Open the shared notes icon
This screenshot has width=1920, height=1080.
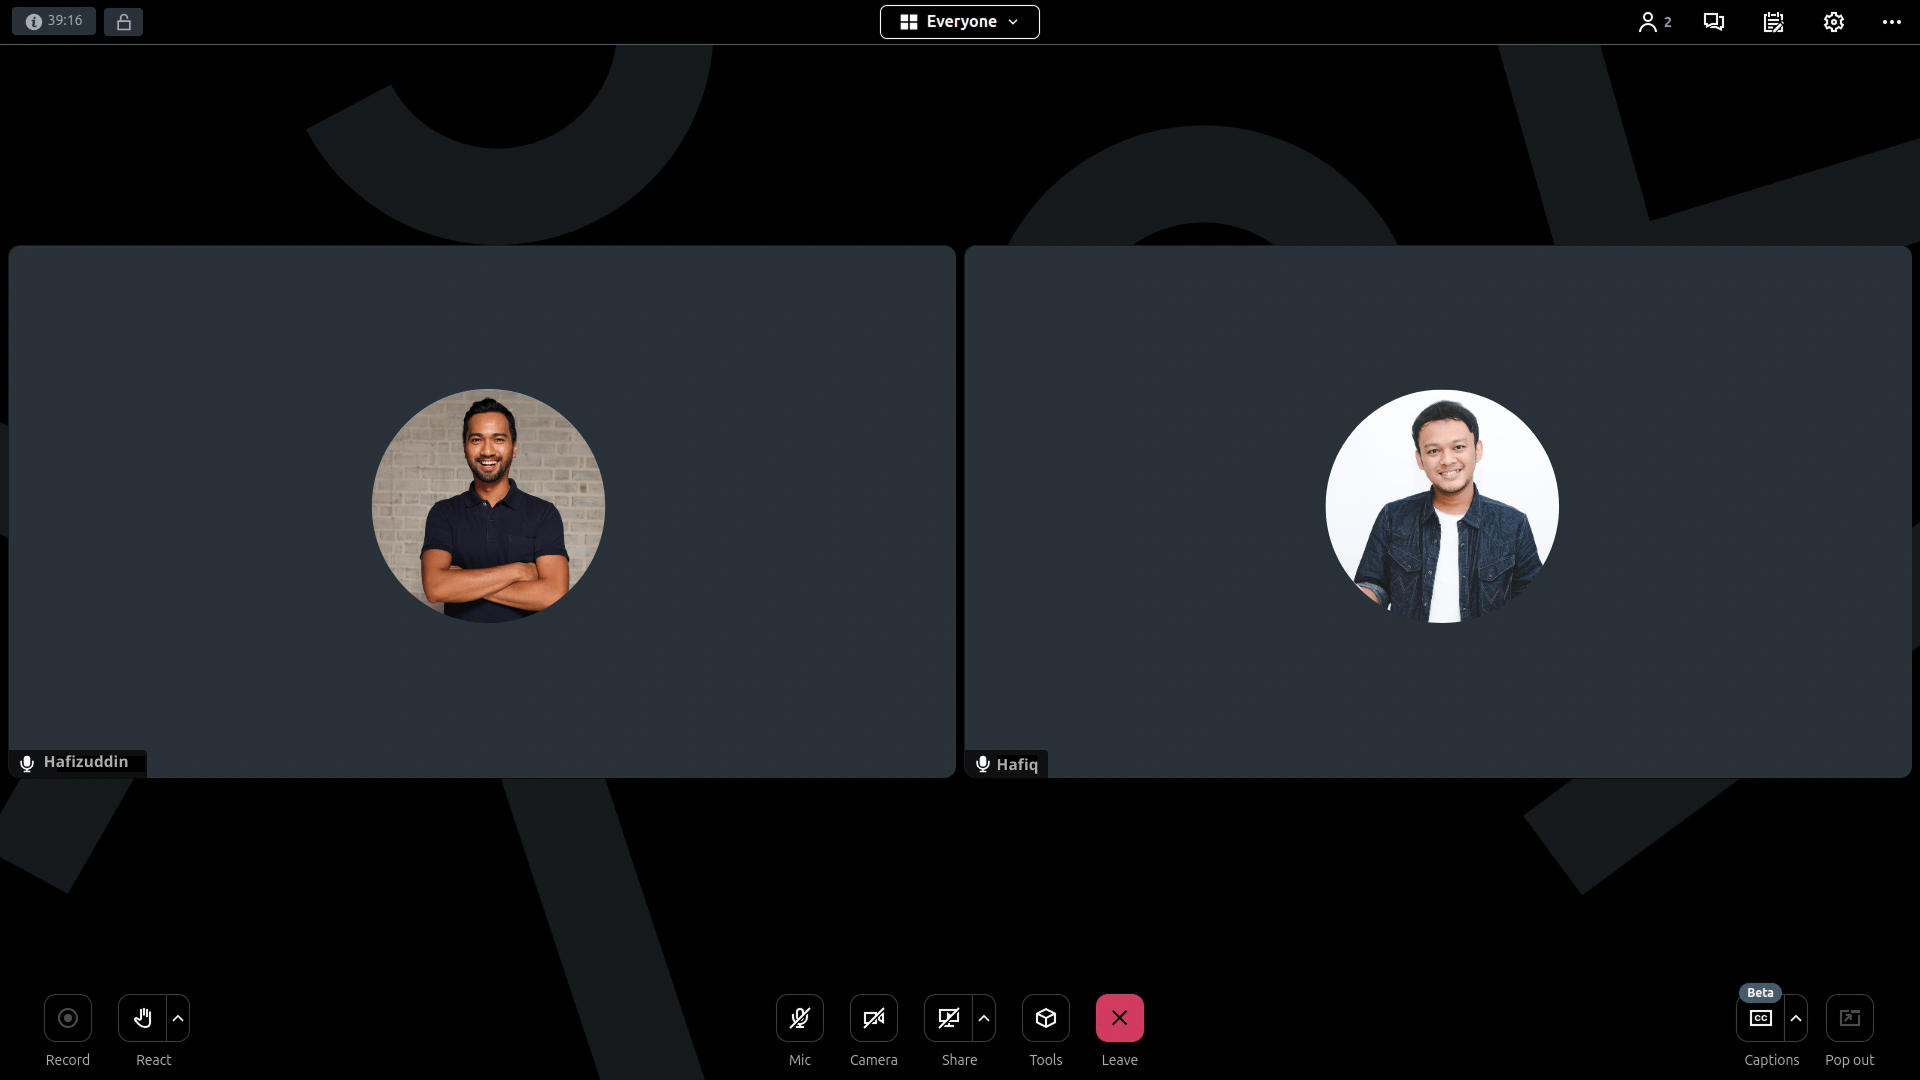click(1774, 22)
